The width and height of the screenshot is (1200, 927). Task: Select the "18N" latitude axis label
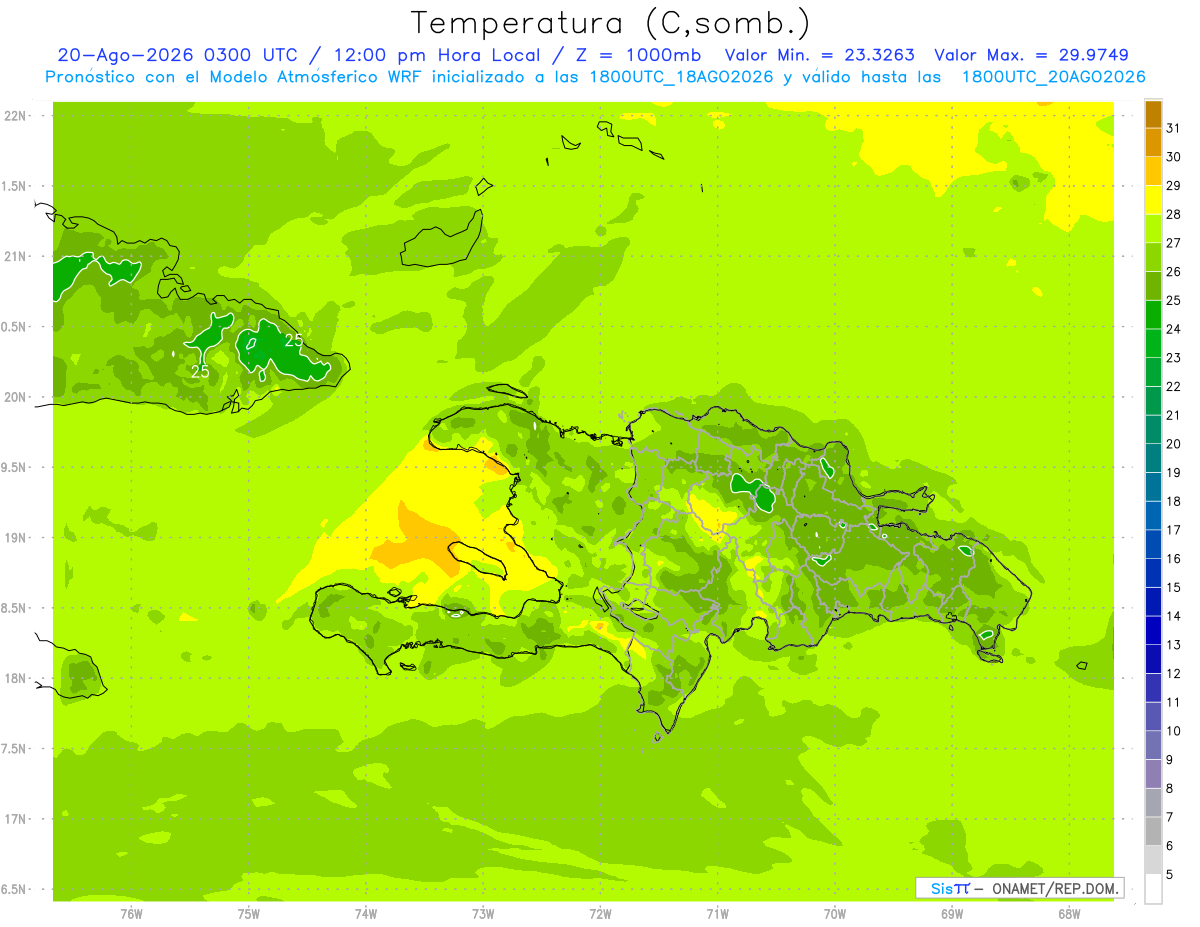[x=15, y=678]
